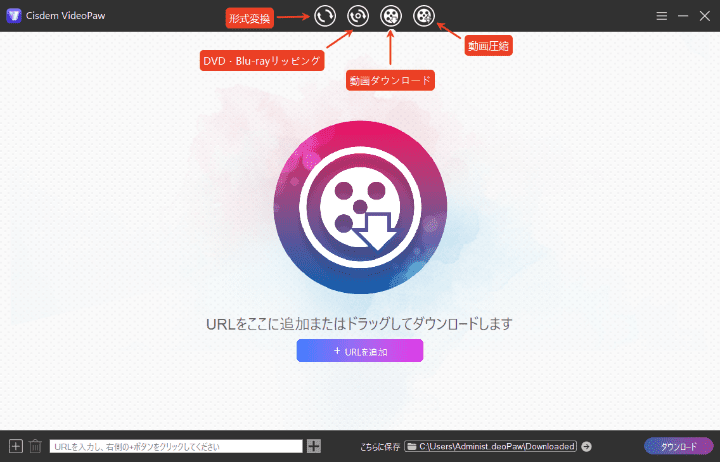Open the video compression tab icon
This screenshot has height=462, width=720.
(423, 16)
